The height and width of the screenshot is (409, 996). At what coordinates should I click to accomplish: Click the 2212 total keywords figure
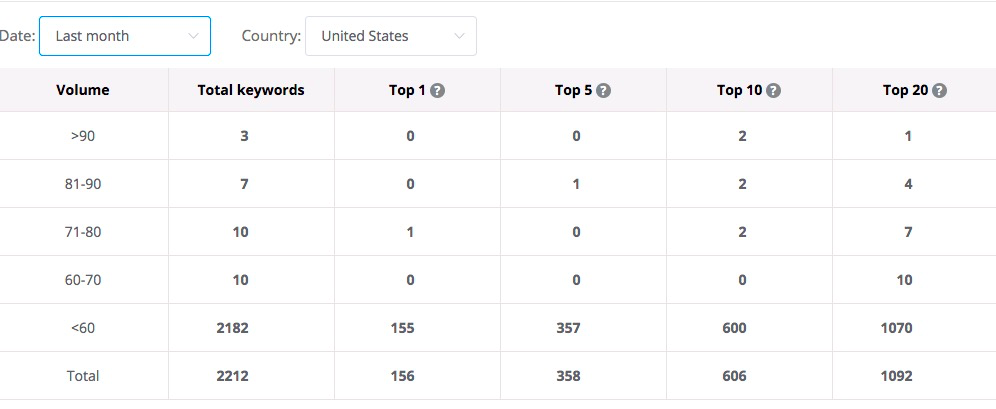point(232,376)
